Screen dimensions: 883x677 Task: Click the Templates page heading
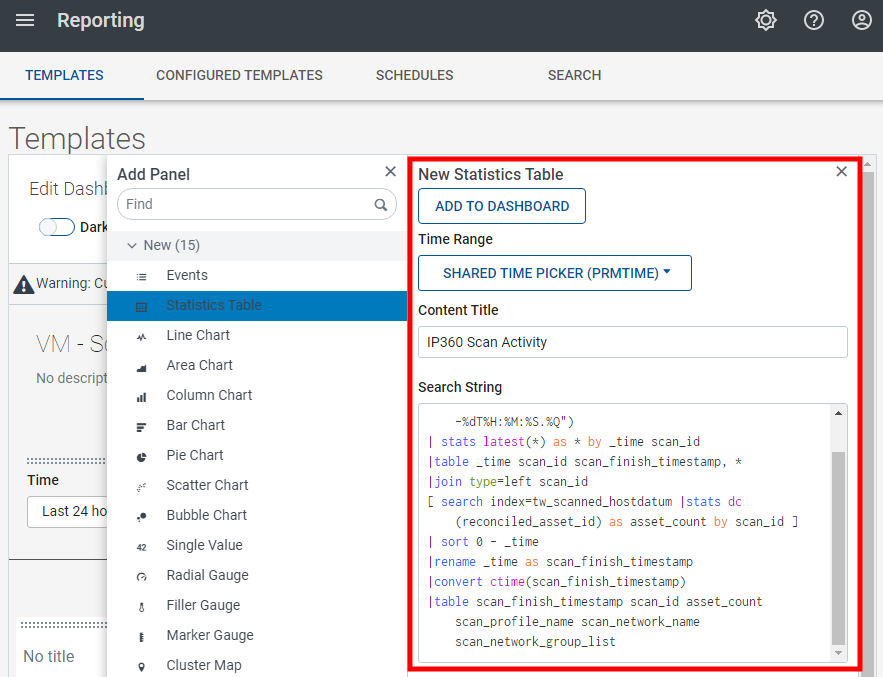pyautogui.click(x=77, y=139)
